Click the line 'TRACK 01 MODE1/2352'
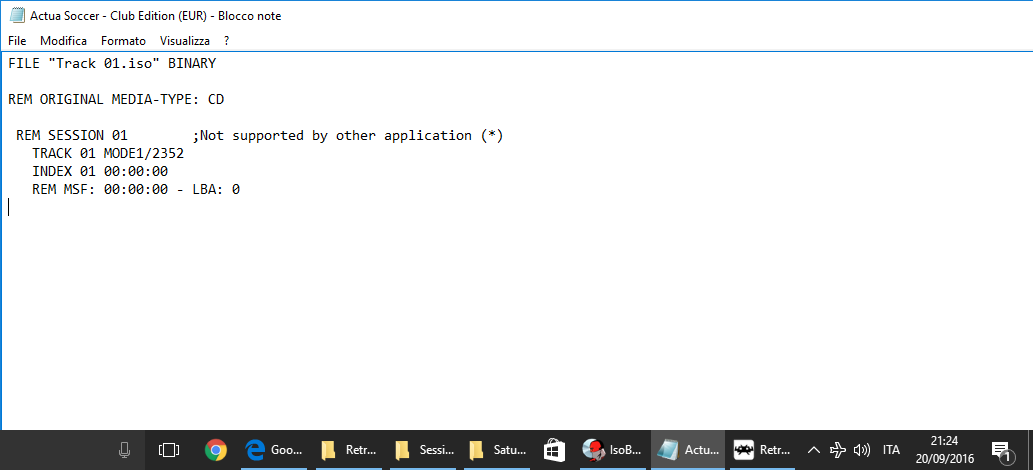The width and height of the screenshot is (1033, 470). pos(108,154)
